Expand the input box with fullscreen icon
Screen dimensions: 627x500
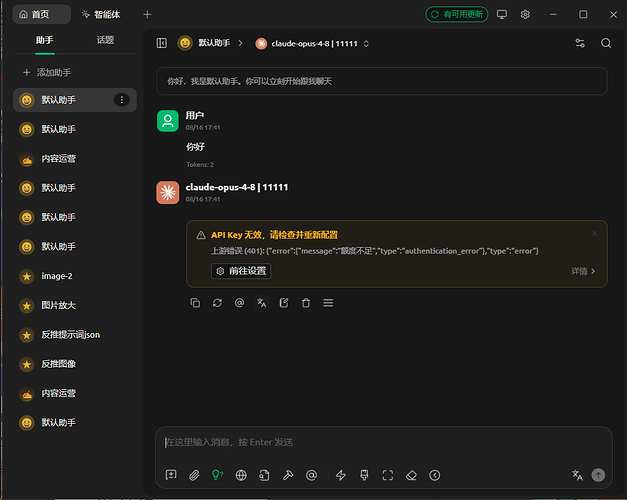coord(387,475)
